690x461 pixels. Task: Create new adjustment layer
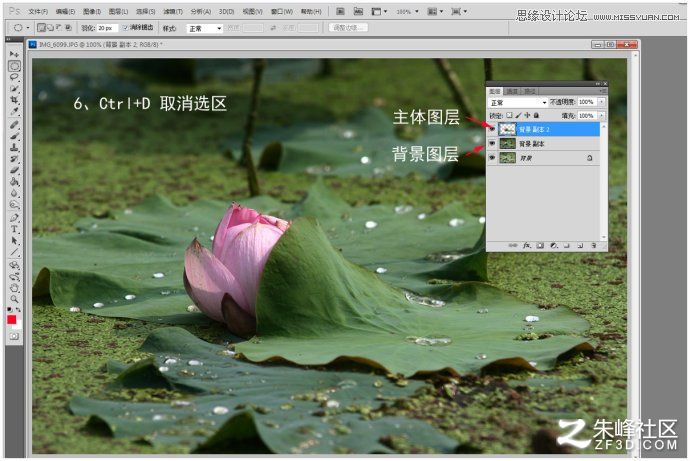point(553,245)
